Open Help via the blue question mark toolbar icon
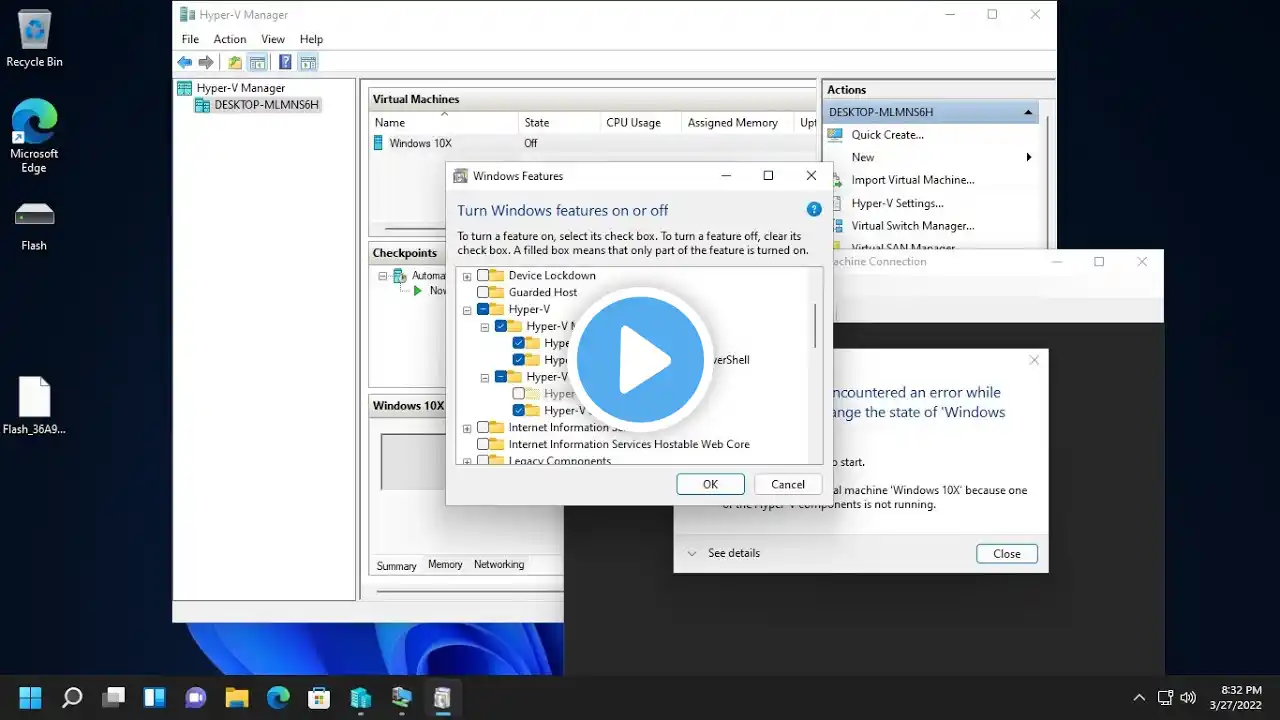 tap(285, 62)
